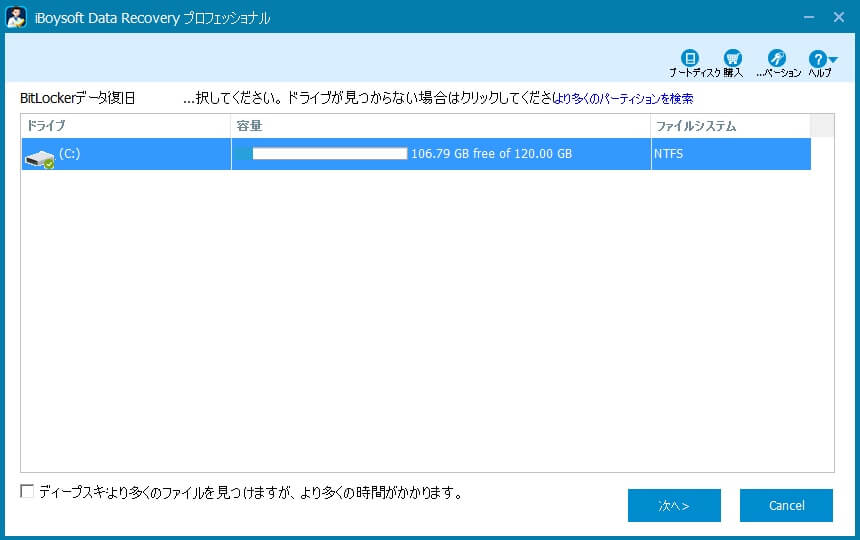
Task: Click the BitLockerデータ復旧 mode label
Action: point(77,99)
